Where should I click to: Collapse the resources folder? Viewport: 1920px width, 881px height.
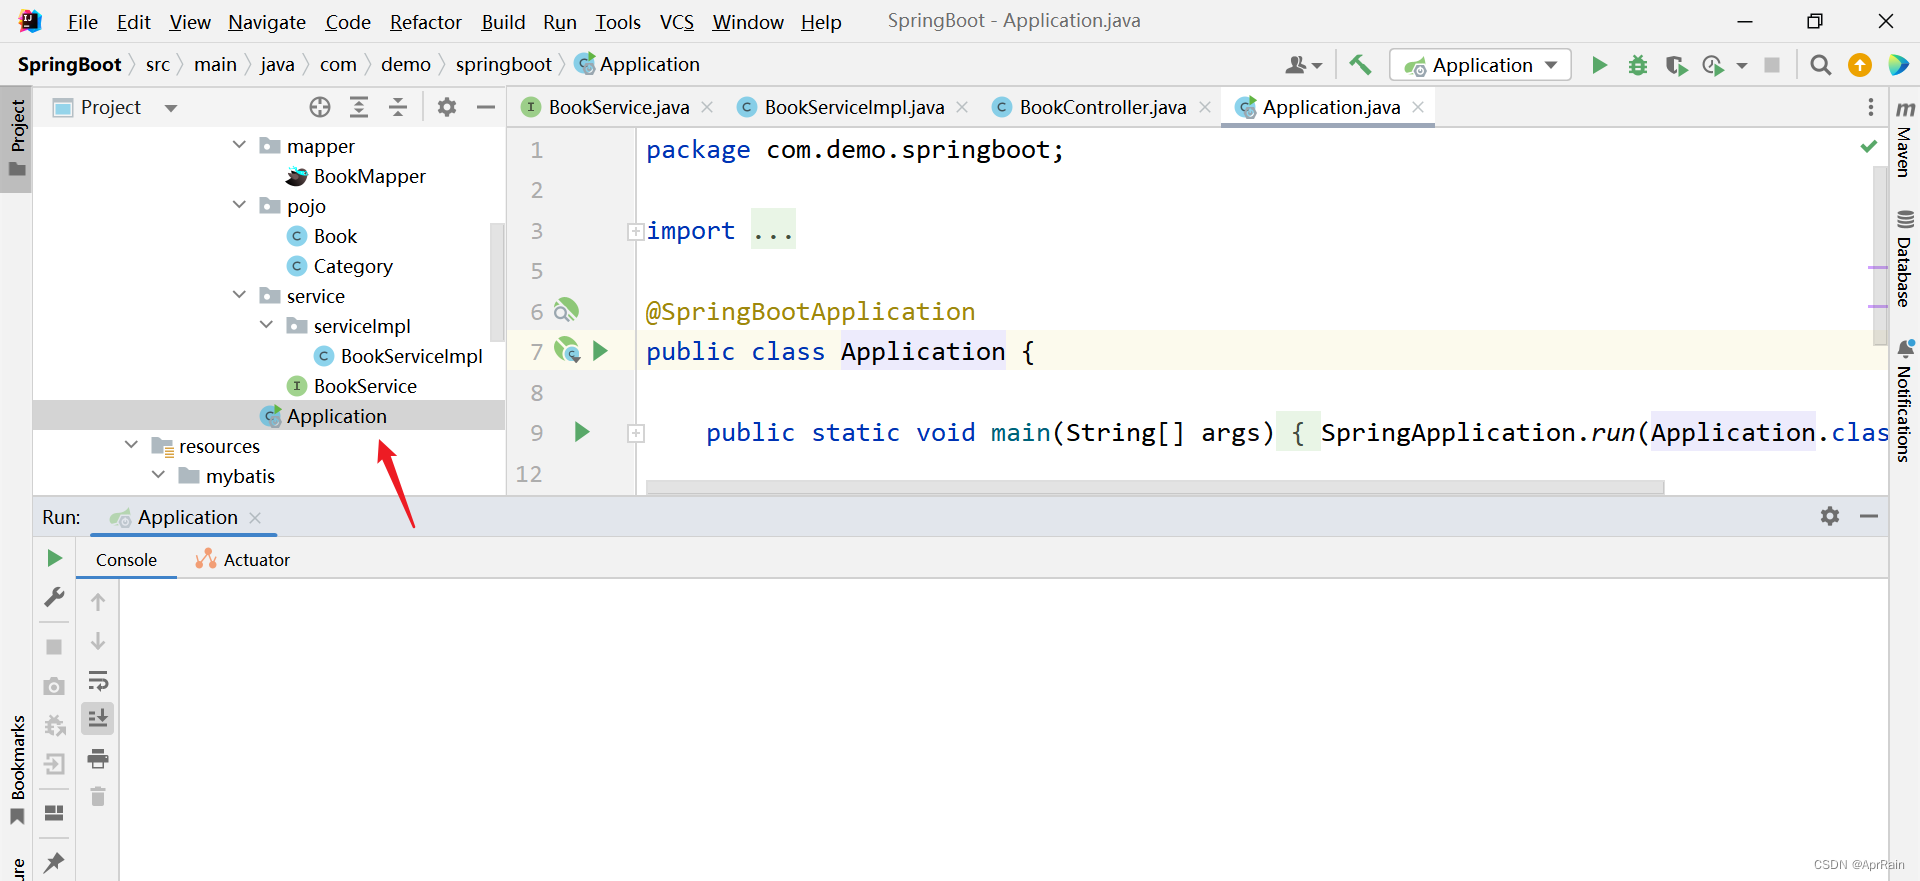pos(131,445)
